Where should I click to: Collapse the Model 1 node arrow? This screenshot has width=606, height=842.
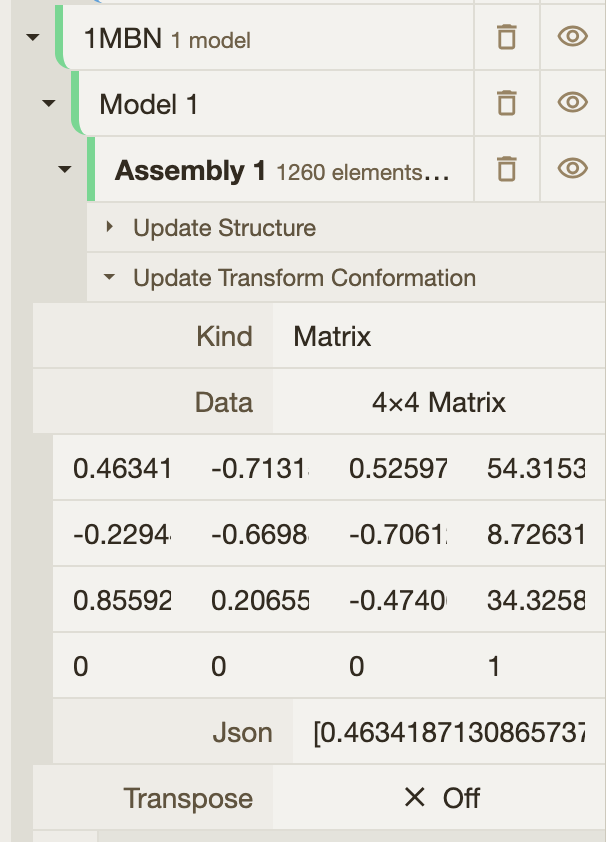[48, 103]
